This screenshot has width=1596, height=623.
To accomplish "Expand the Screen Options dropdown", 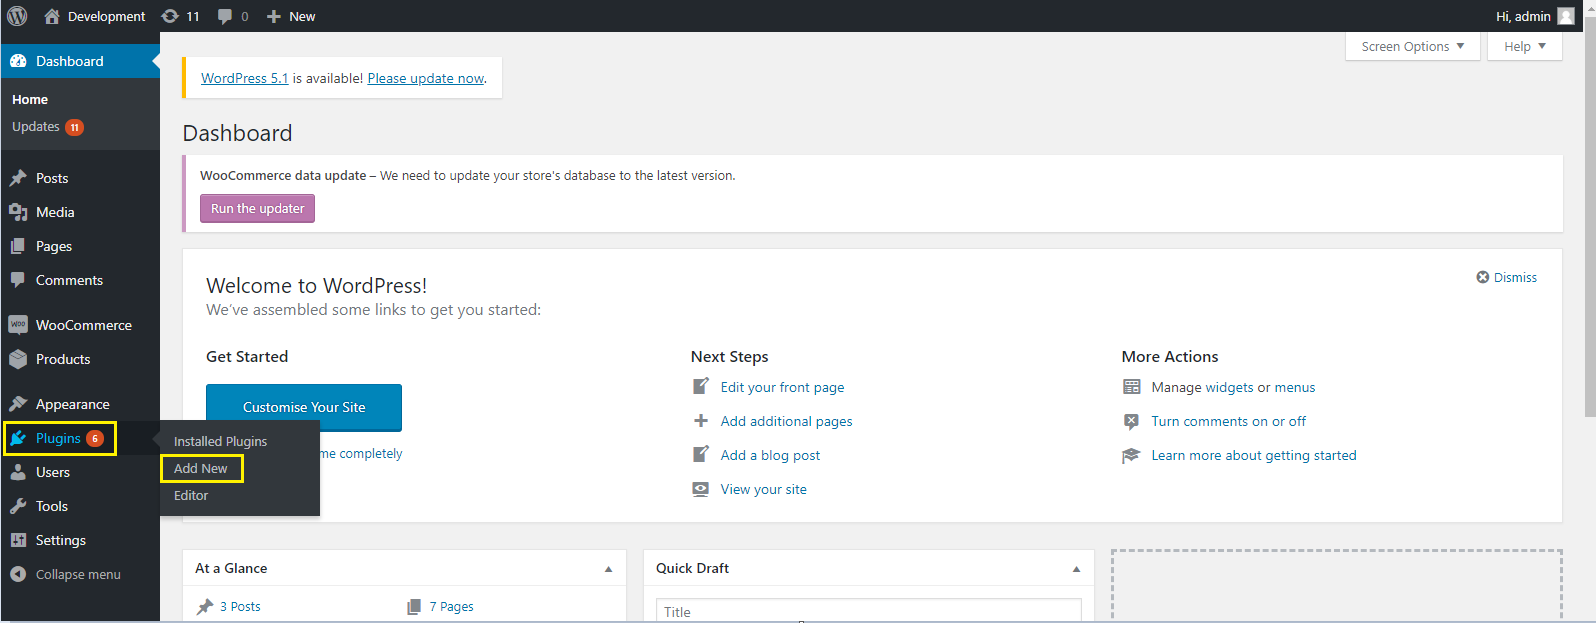I will click(x=1413, y=46).
